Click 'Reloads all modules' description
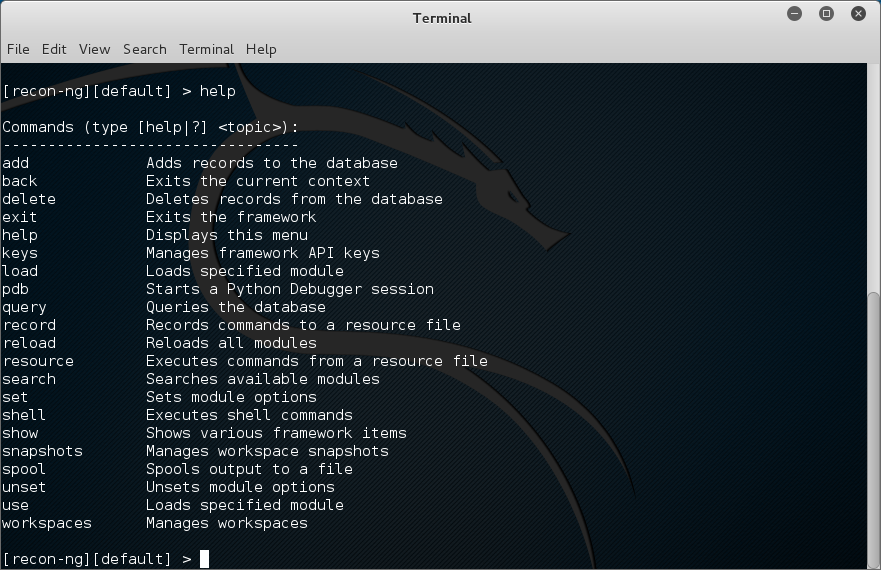 [x=231, y=343]
